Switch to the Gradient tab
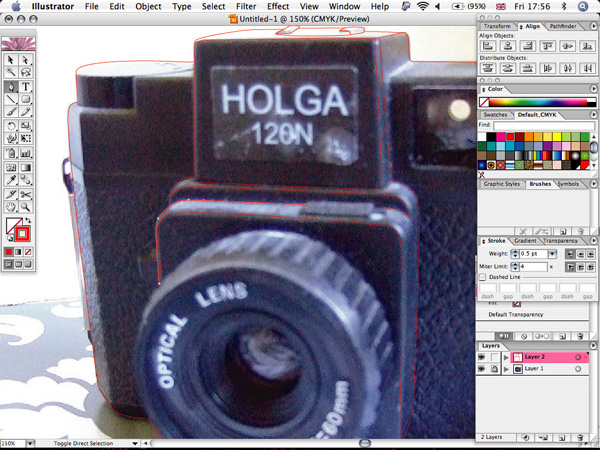The width and height of the screenshot is (600, 450). [525, 241]
